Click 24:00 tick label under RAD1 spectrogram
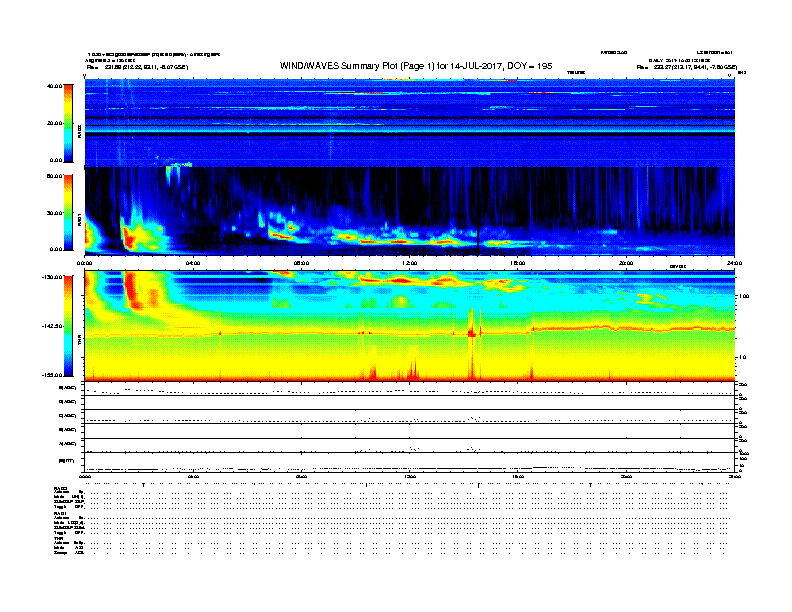This screenshot has height=612, width=792. pyautogui.click(x=734, y=263)
